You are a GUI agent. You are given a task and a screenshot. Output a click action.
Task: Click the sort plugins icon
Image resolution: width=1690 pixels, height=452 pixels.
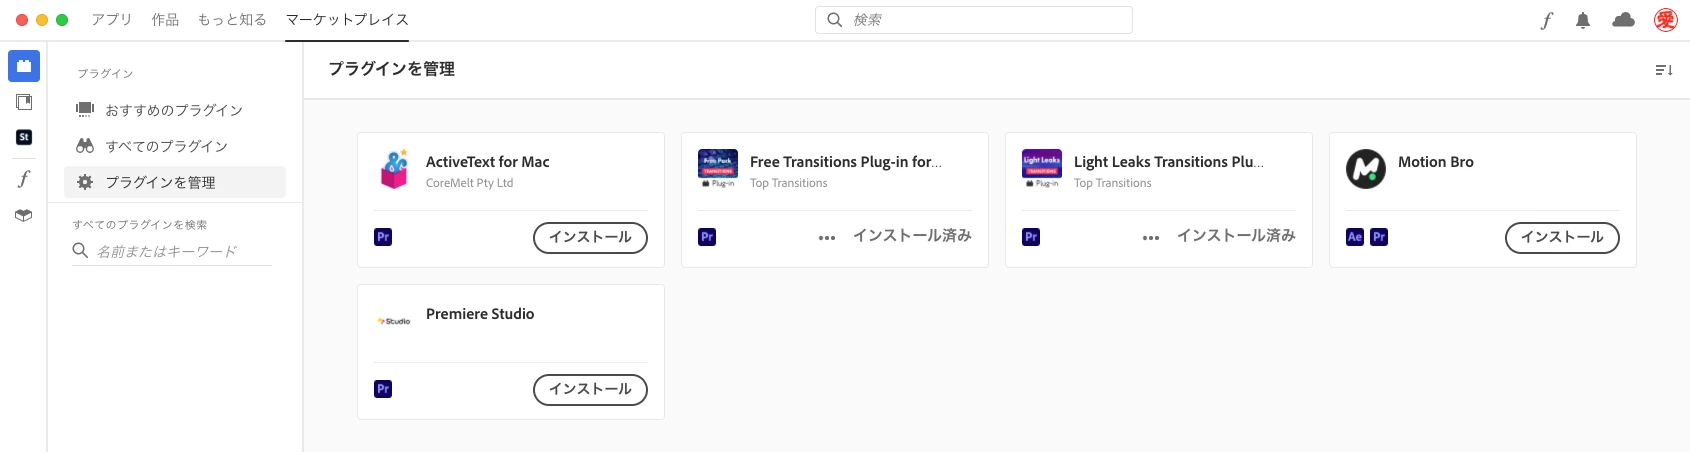(x=1664, y=70)
